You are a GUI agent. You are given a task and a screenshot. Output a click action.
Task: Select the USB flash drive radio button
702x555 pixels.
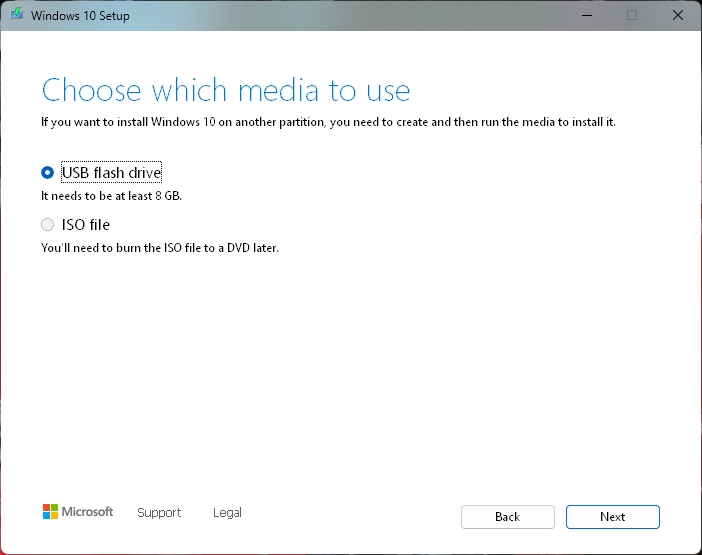pos(47,172)
